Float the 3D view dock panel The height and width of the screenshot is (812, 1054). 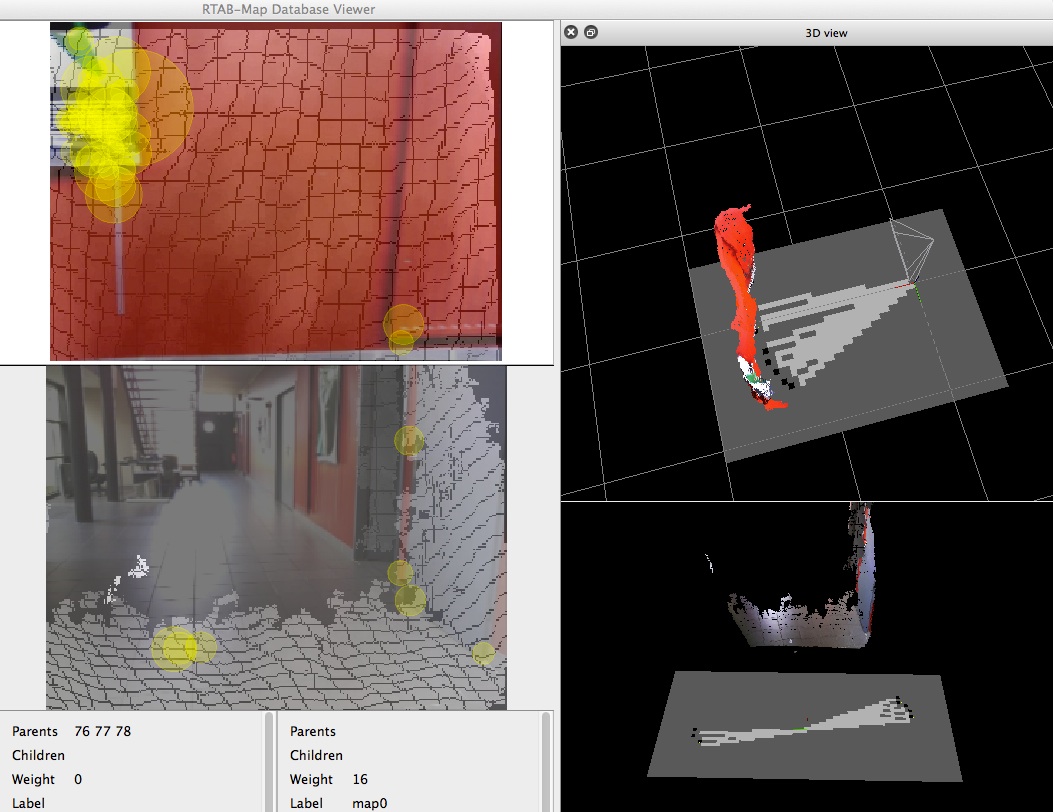click(x=591, y=32)
